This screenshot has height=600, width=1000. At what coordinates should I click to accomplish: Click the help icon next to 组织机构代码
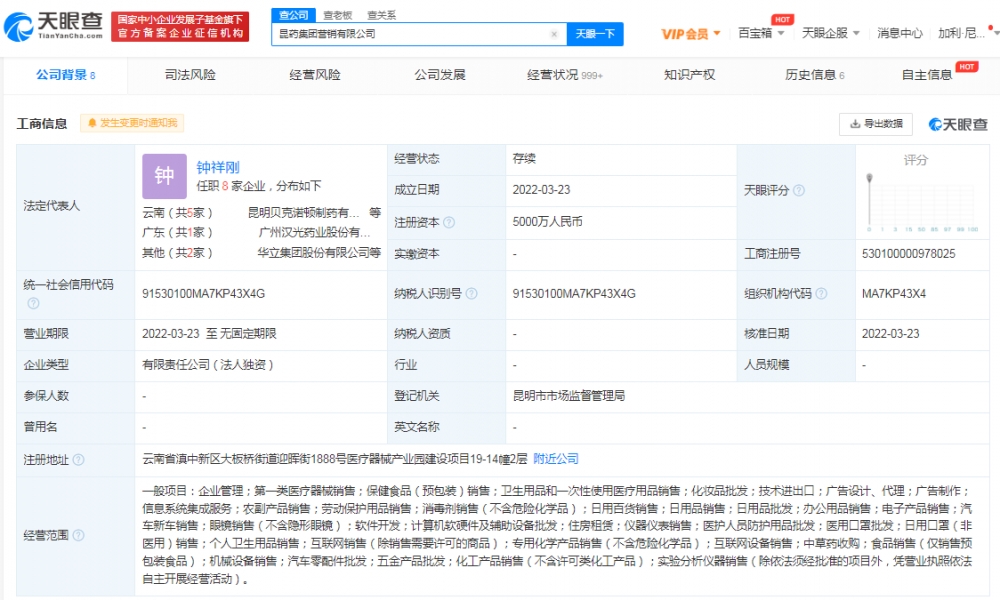821,294
